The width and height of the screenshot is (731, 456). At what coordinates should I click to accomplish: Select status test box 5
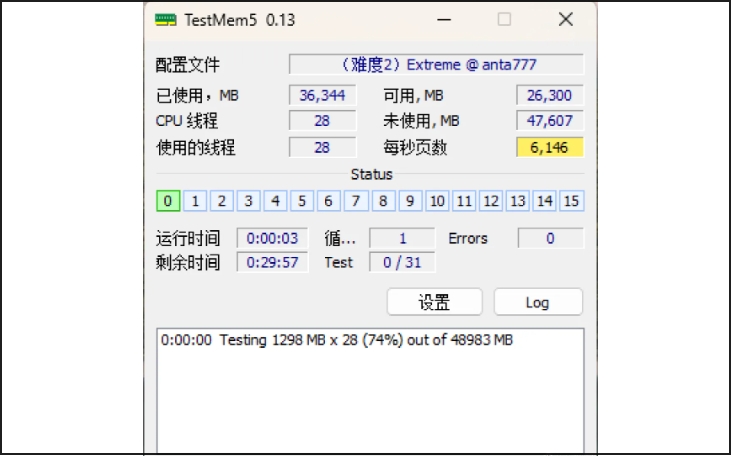pyautogui.click(x=302, y=201)
